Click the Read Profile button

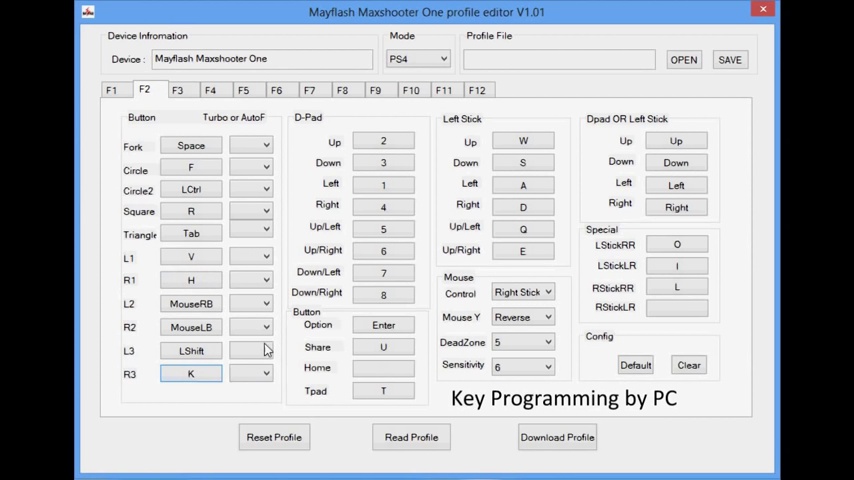(x=411, y=437)
